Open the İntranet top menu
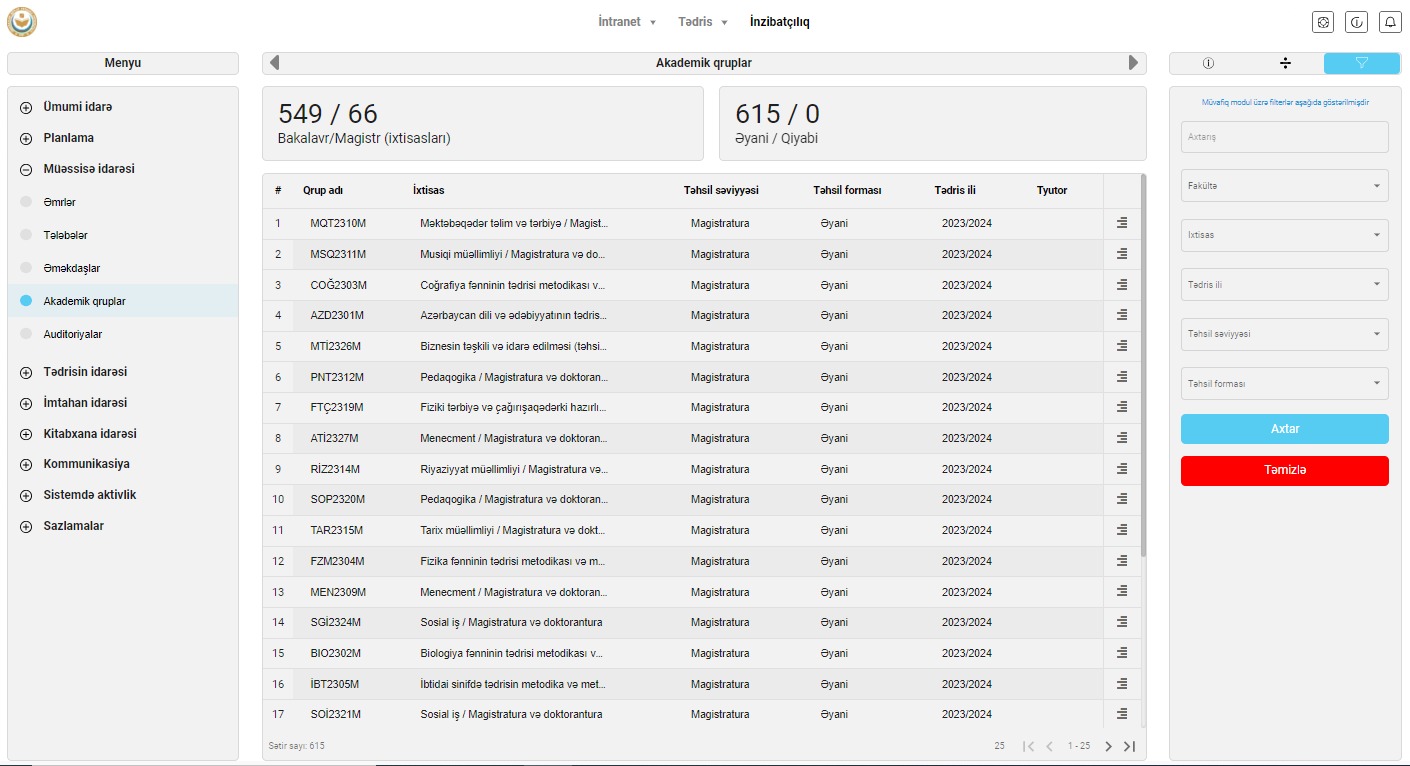 [627, 22]
